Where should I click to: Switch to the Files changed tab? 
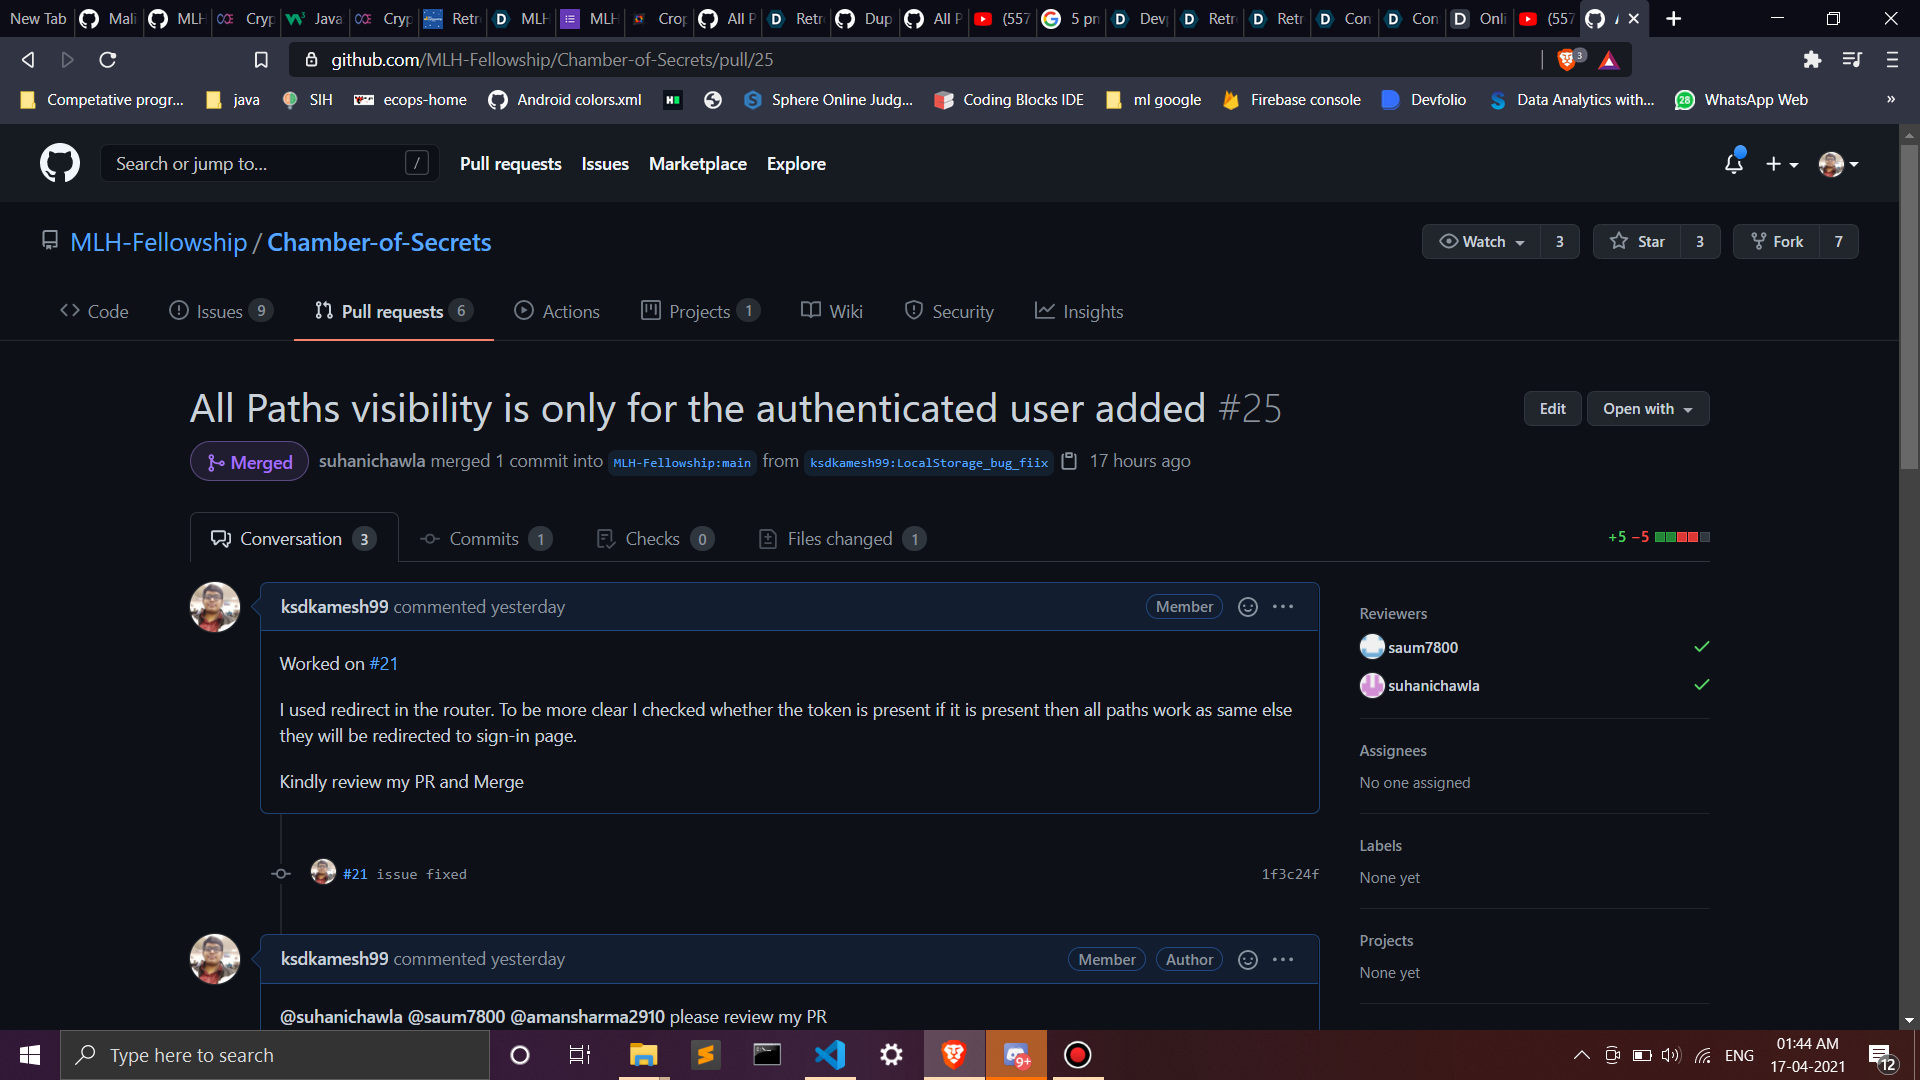click(840, 539)
